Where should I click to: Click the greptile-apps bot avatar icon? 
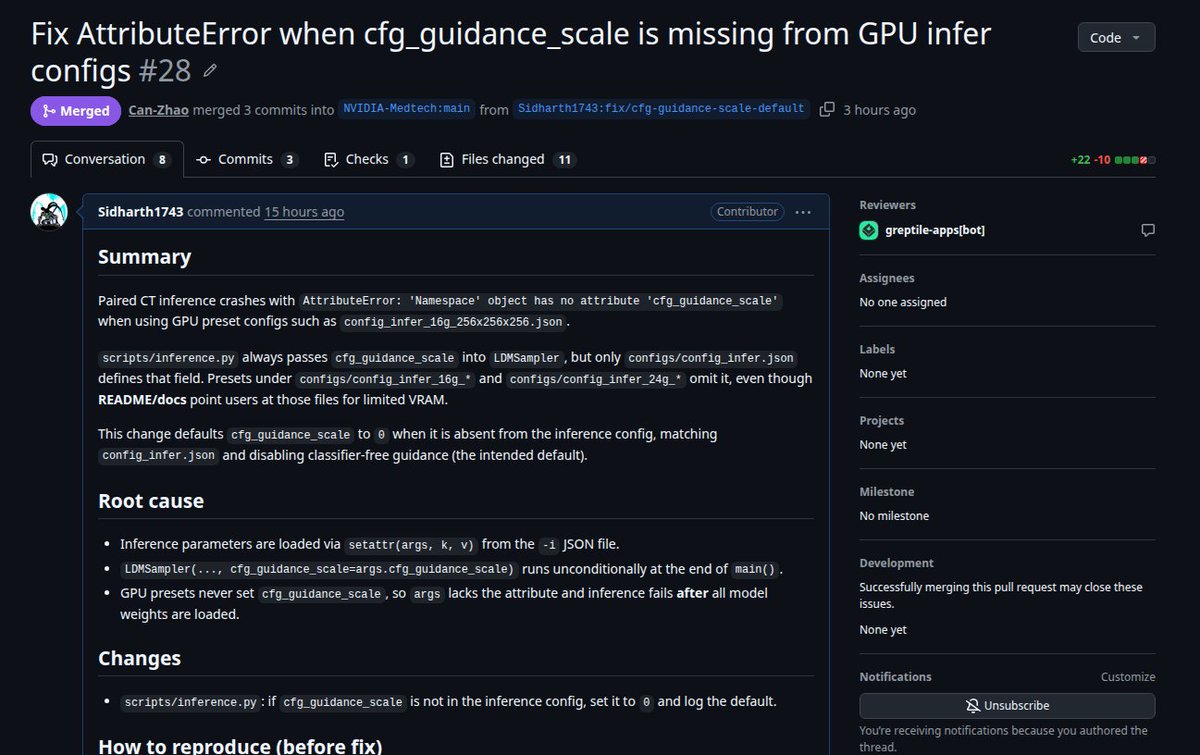869,230
